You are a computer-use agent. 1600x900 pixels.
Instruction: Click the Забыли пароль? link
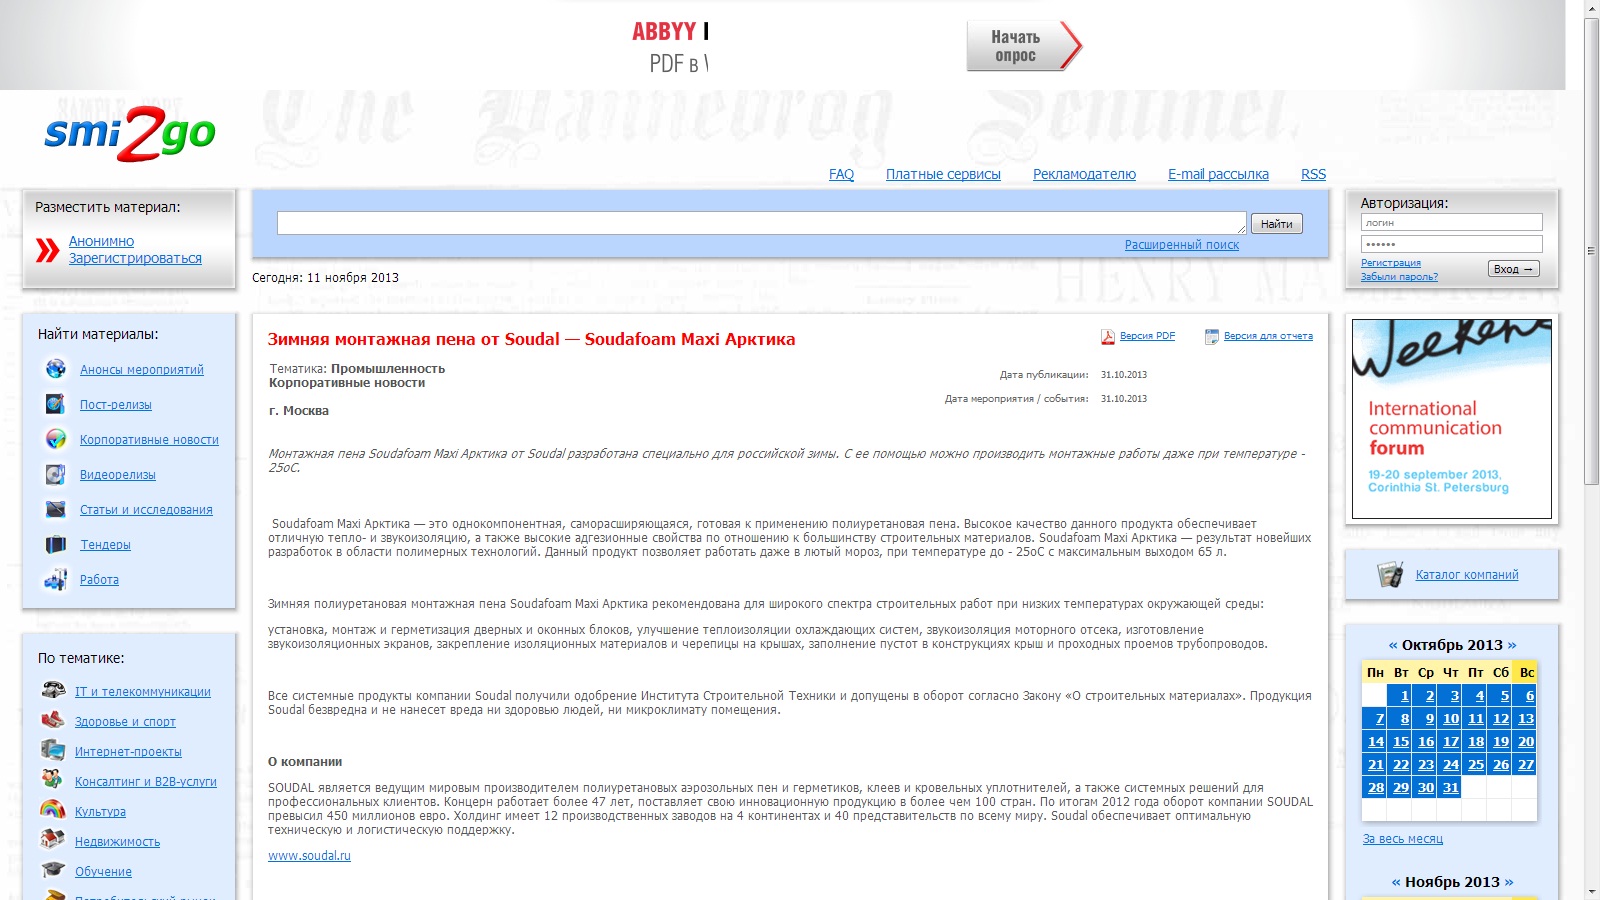click(1399, 277)
